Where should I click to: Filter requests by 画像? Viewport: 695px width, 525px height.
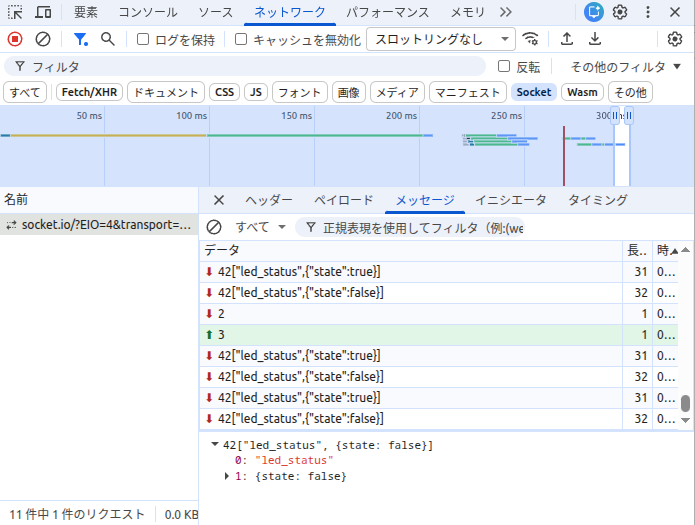pos(348,92)
